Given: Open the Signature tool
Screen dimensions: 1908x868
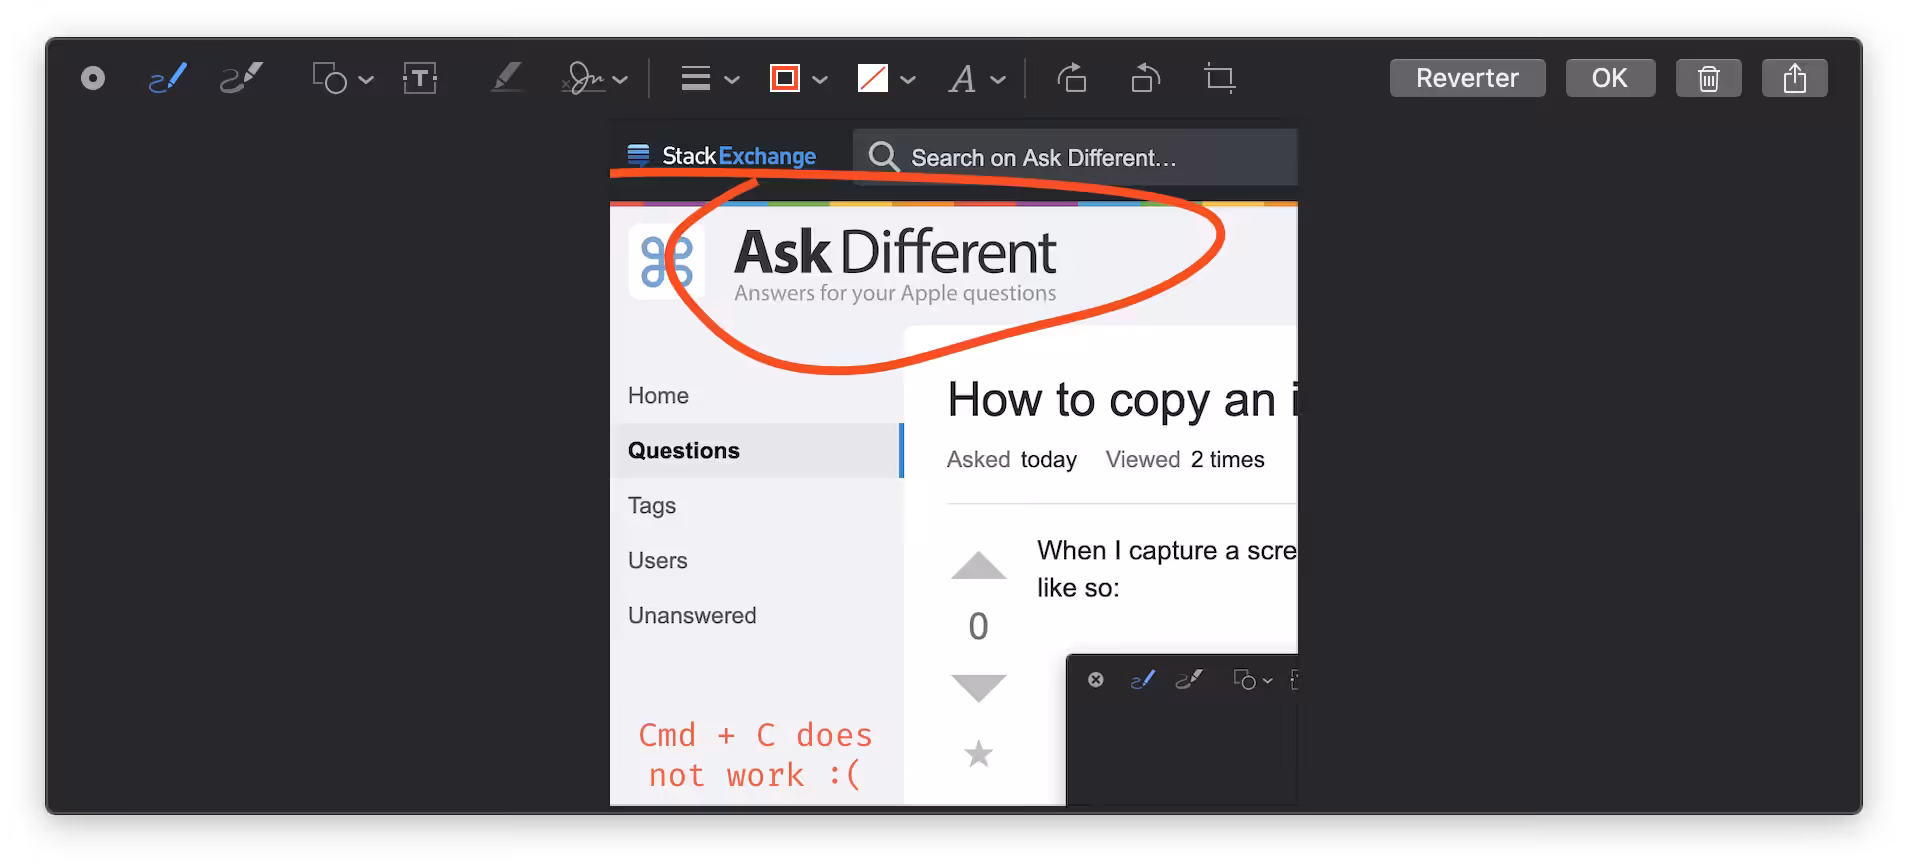Looking at the screenshot, I should (x=583, y=78).
